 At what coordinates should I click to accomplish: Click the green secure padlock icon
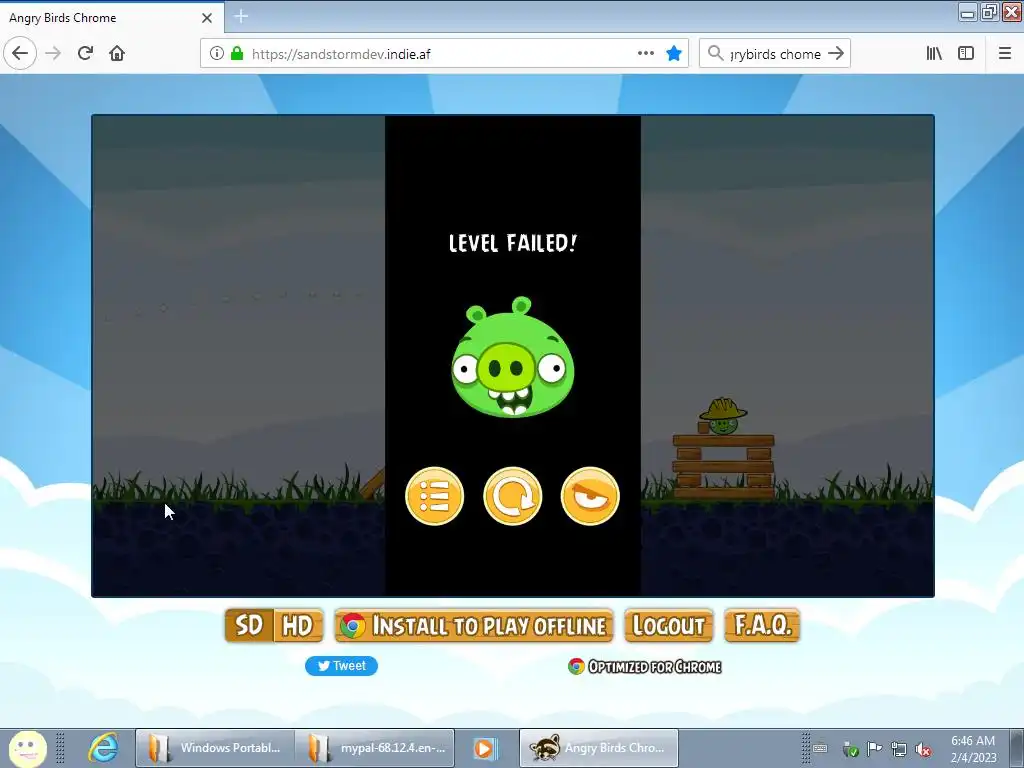(x=237, y=54)
